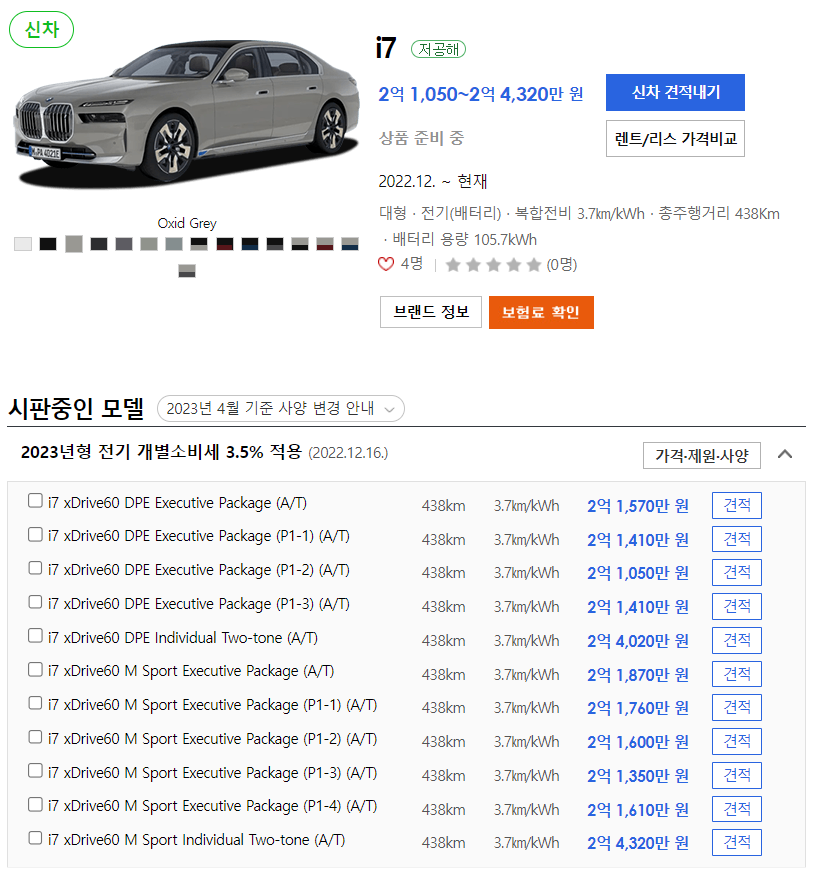Click the (0명) review count
This screenshot has width=813, height=876.
562,264
